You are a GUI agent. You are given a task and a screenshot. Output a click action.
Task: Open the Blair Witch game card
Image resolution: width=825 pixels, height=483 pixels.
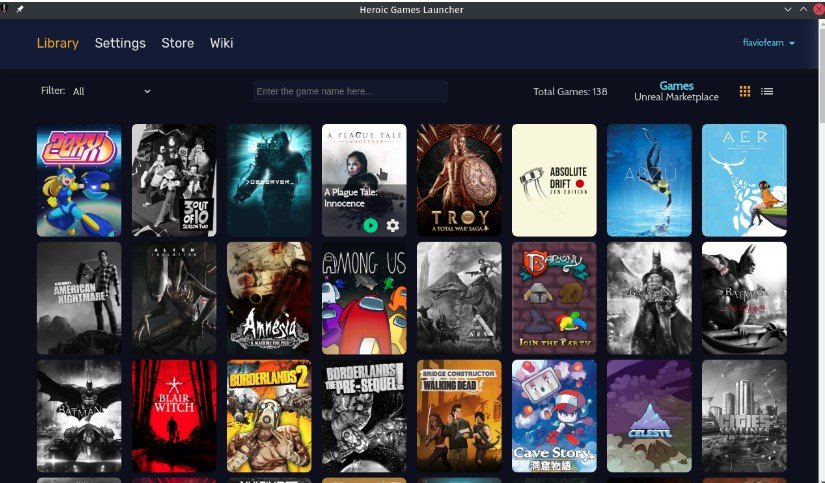point(174,416)
